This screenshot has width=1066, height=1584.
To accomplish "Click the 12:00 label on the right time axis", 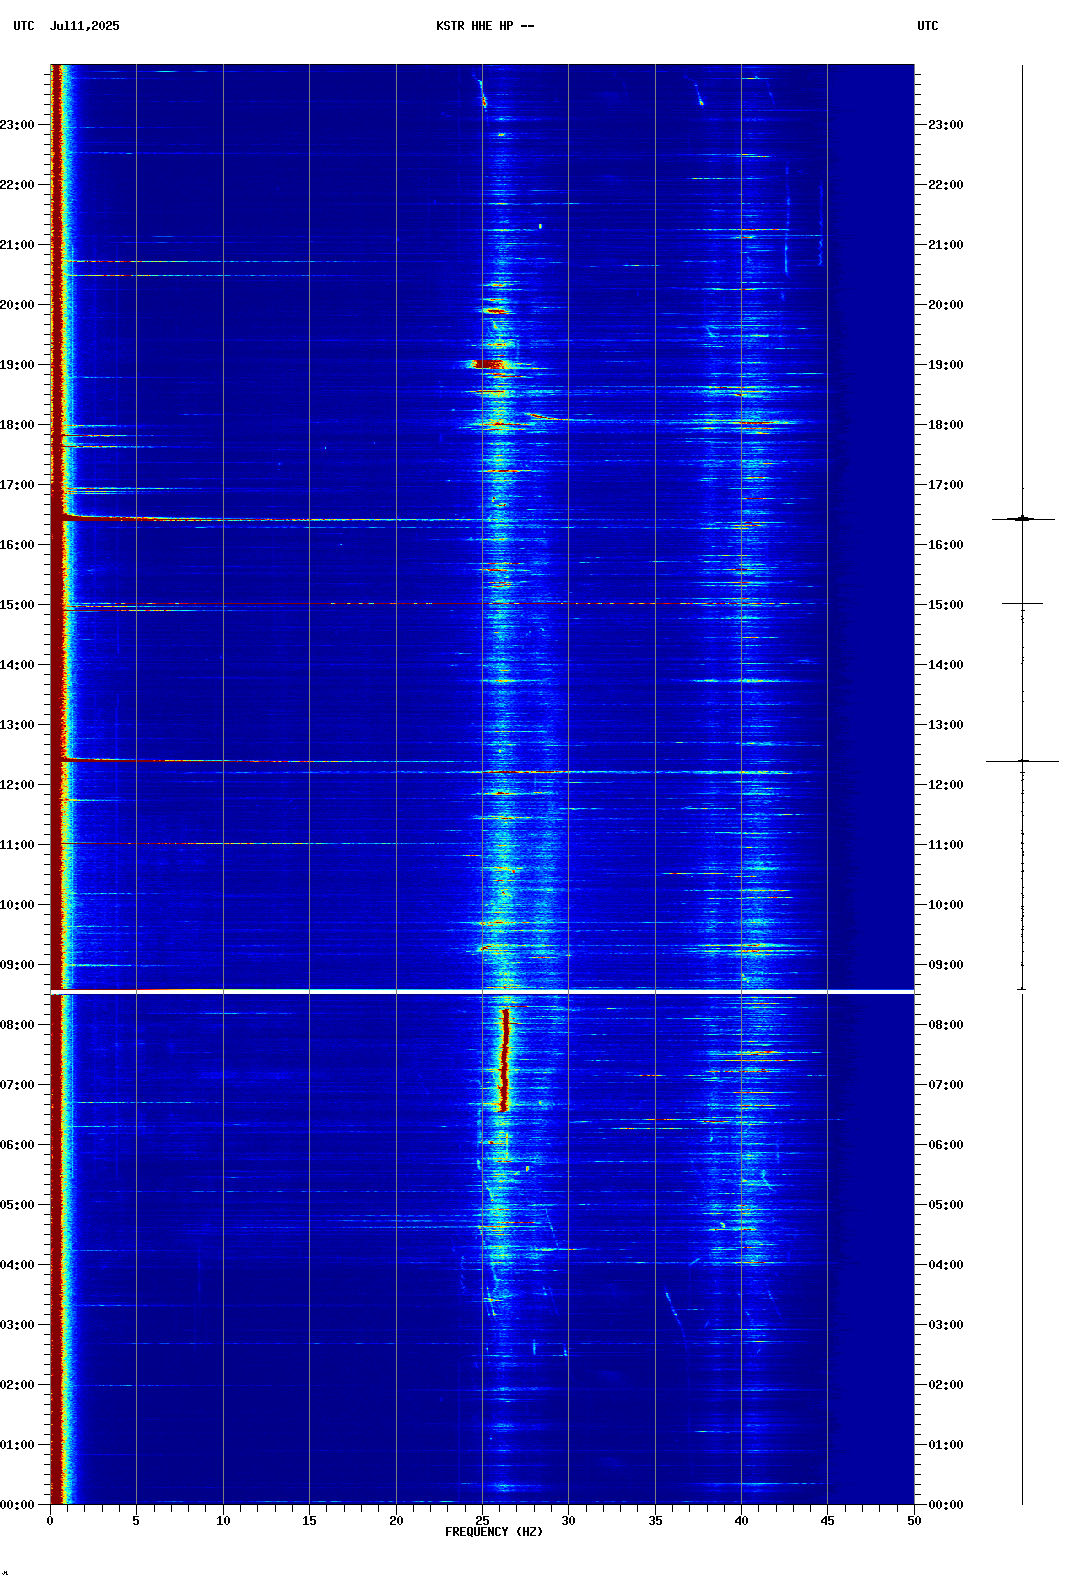I will 946,785.
